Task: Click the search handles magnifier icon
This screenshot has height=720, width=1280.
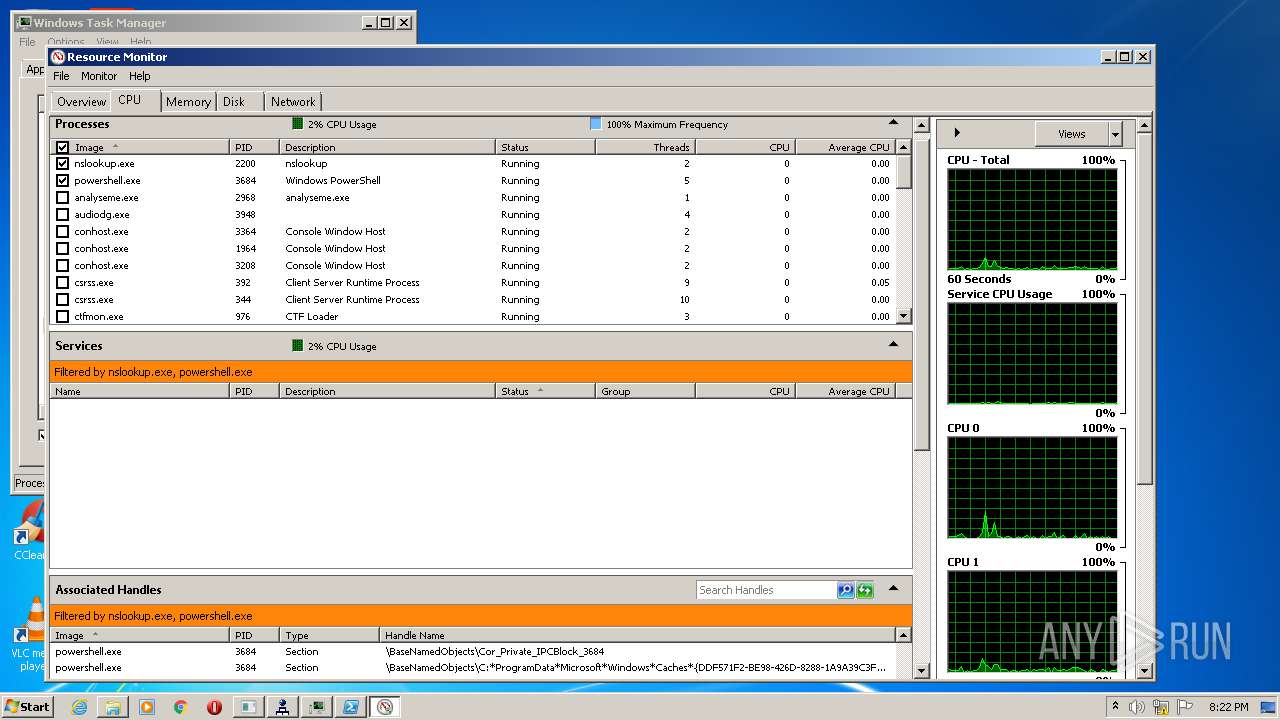Action: (x=846, y=590)
